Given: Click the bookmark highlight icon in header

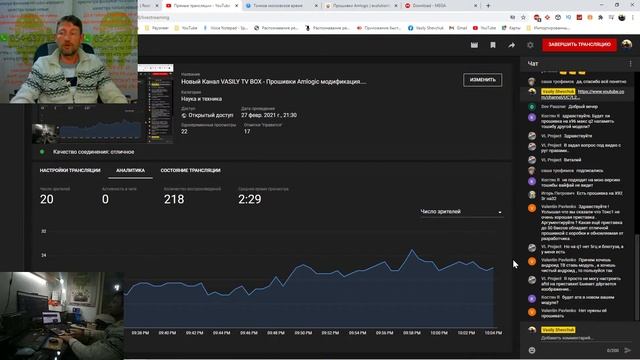Looking at the screenshot, I should (493, 45).
